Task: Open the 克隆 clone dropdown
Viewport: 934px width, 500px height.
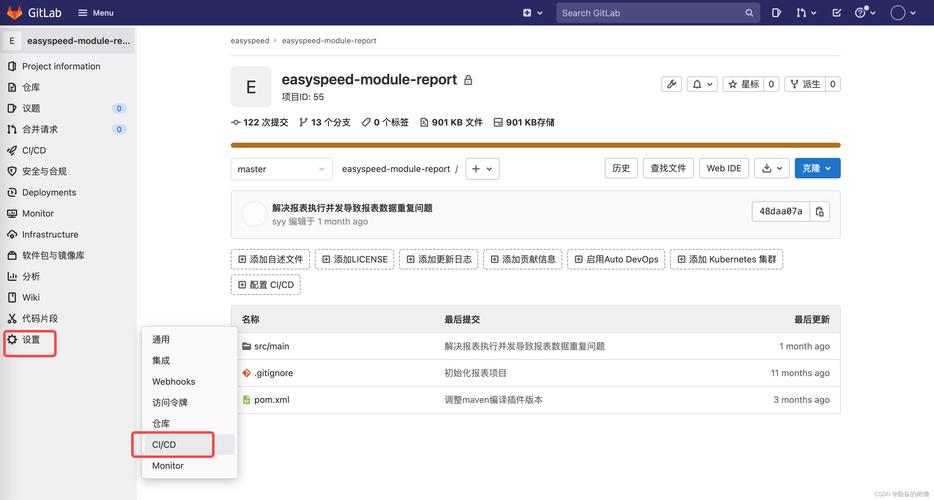Action: (x=817, y=168)
